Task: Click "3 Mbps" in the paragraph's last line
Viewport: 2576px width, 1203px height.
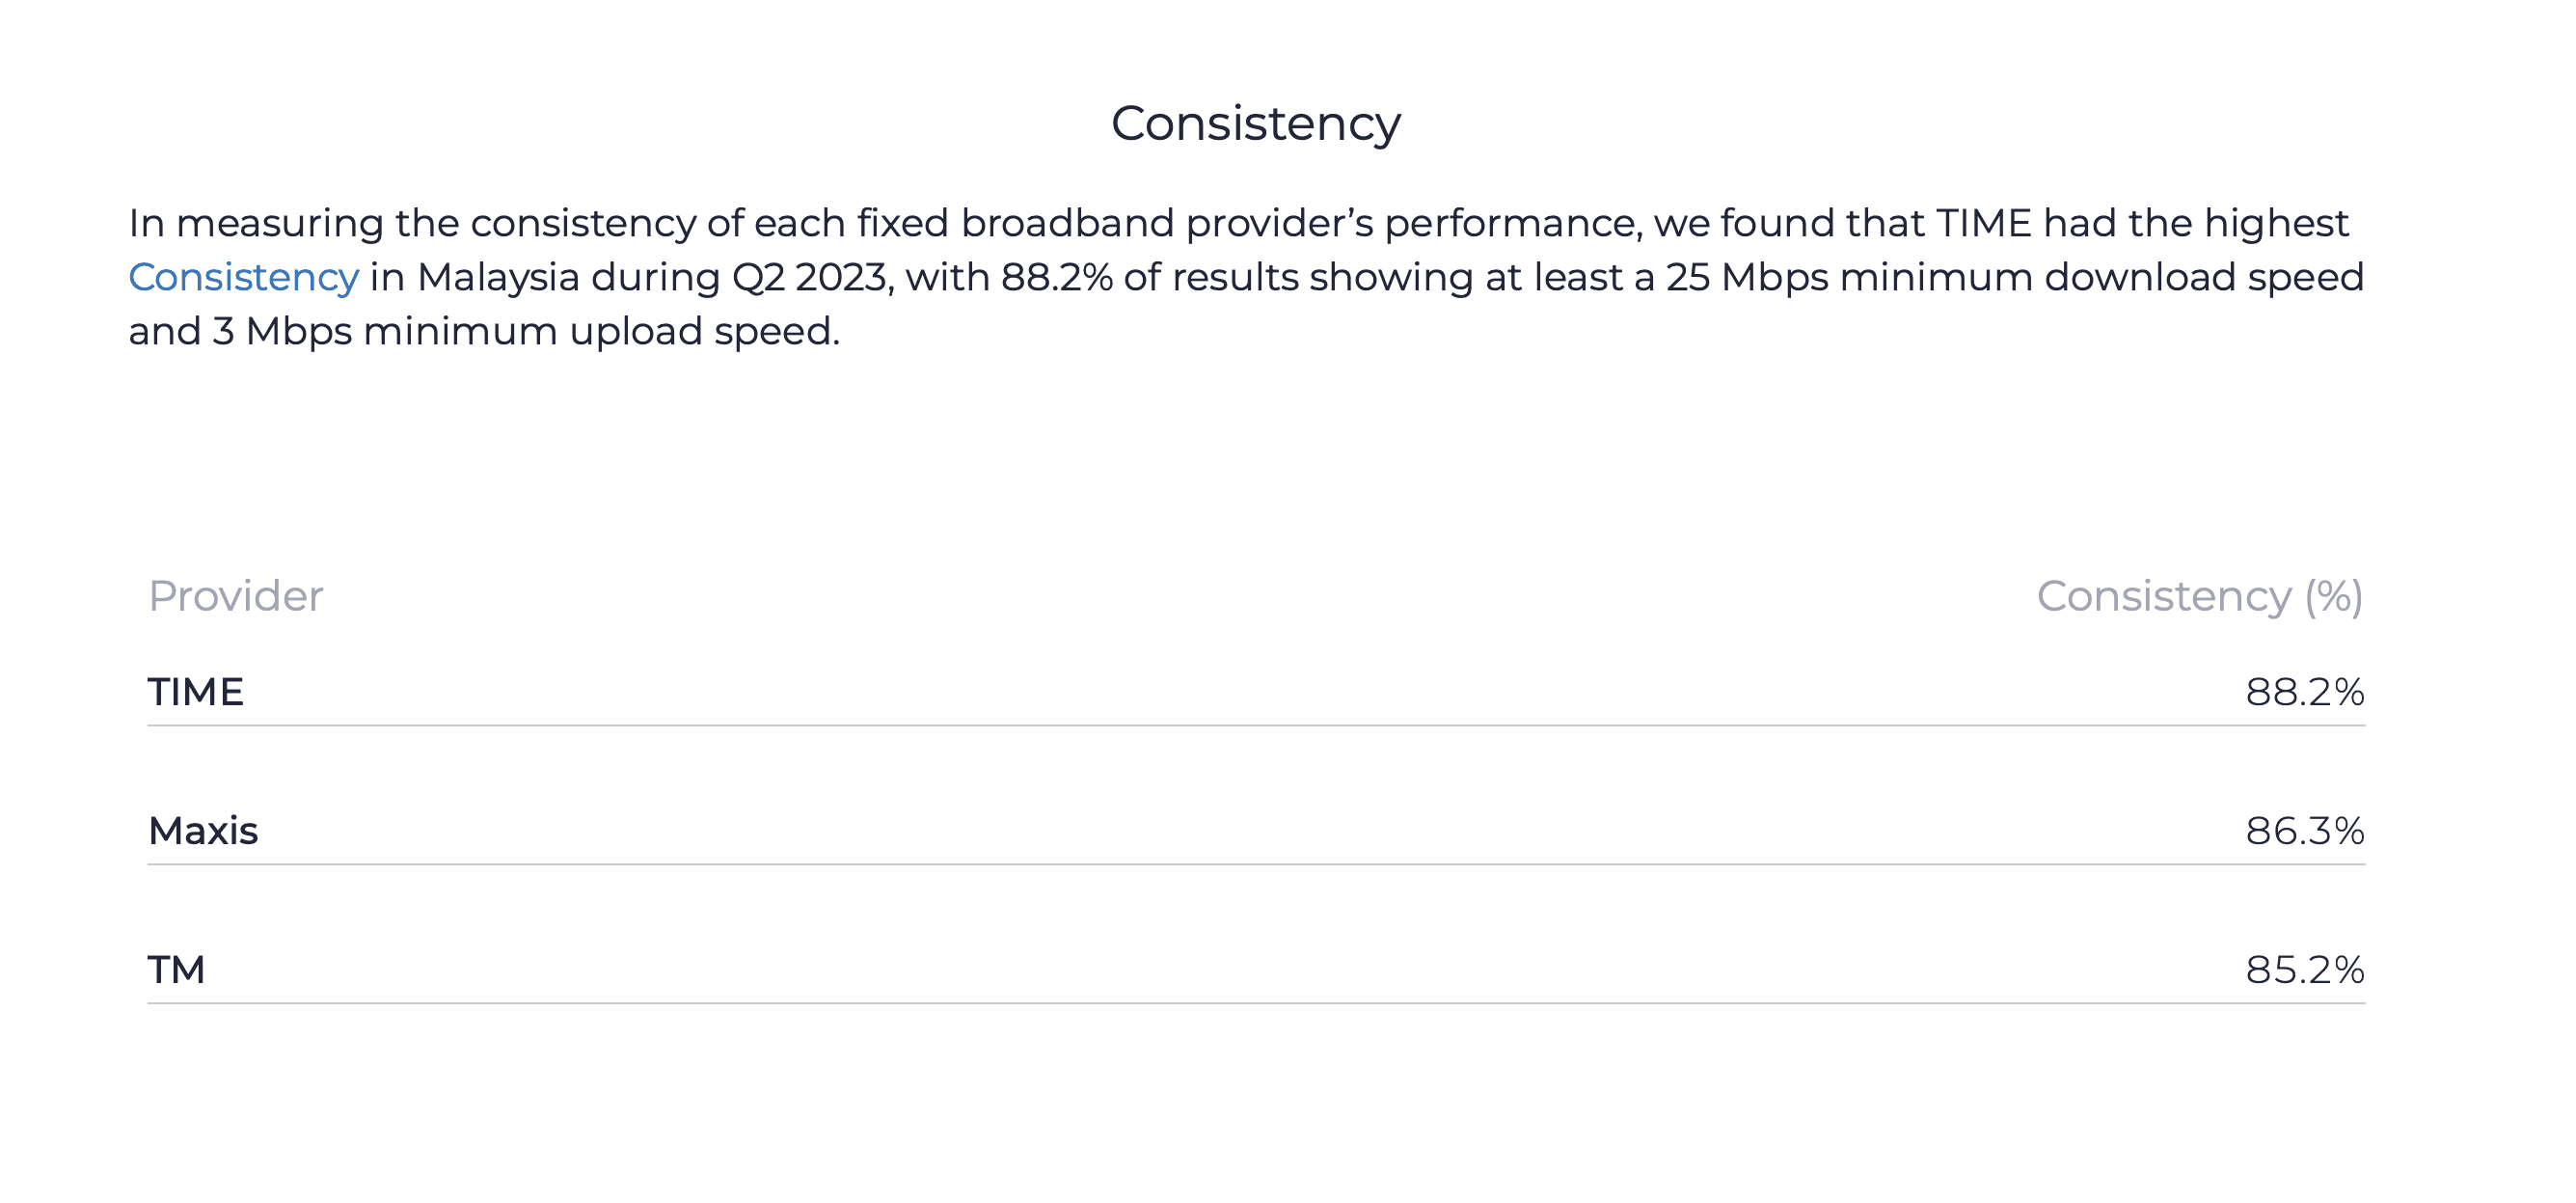Action: [x=281, y=331]
